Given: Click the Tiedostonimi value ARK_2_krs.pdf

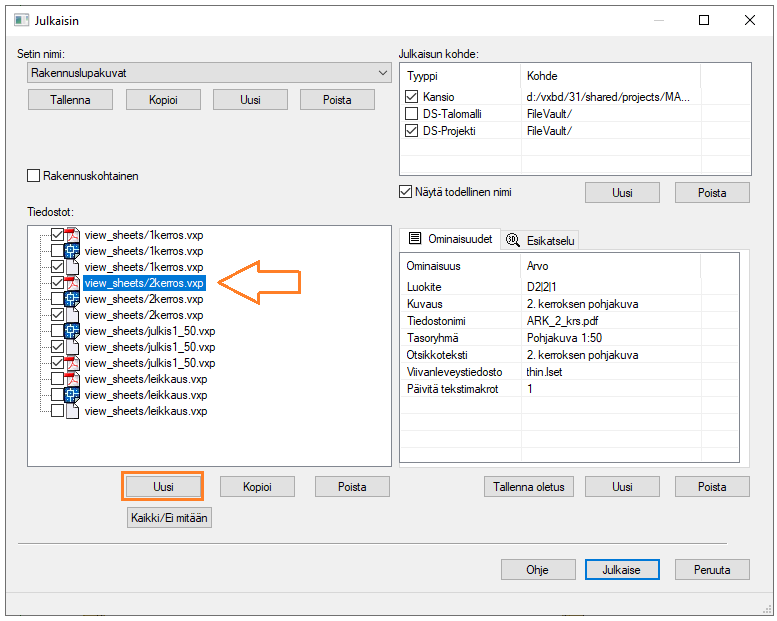Looking at the screenshot, I should [561, 321].
